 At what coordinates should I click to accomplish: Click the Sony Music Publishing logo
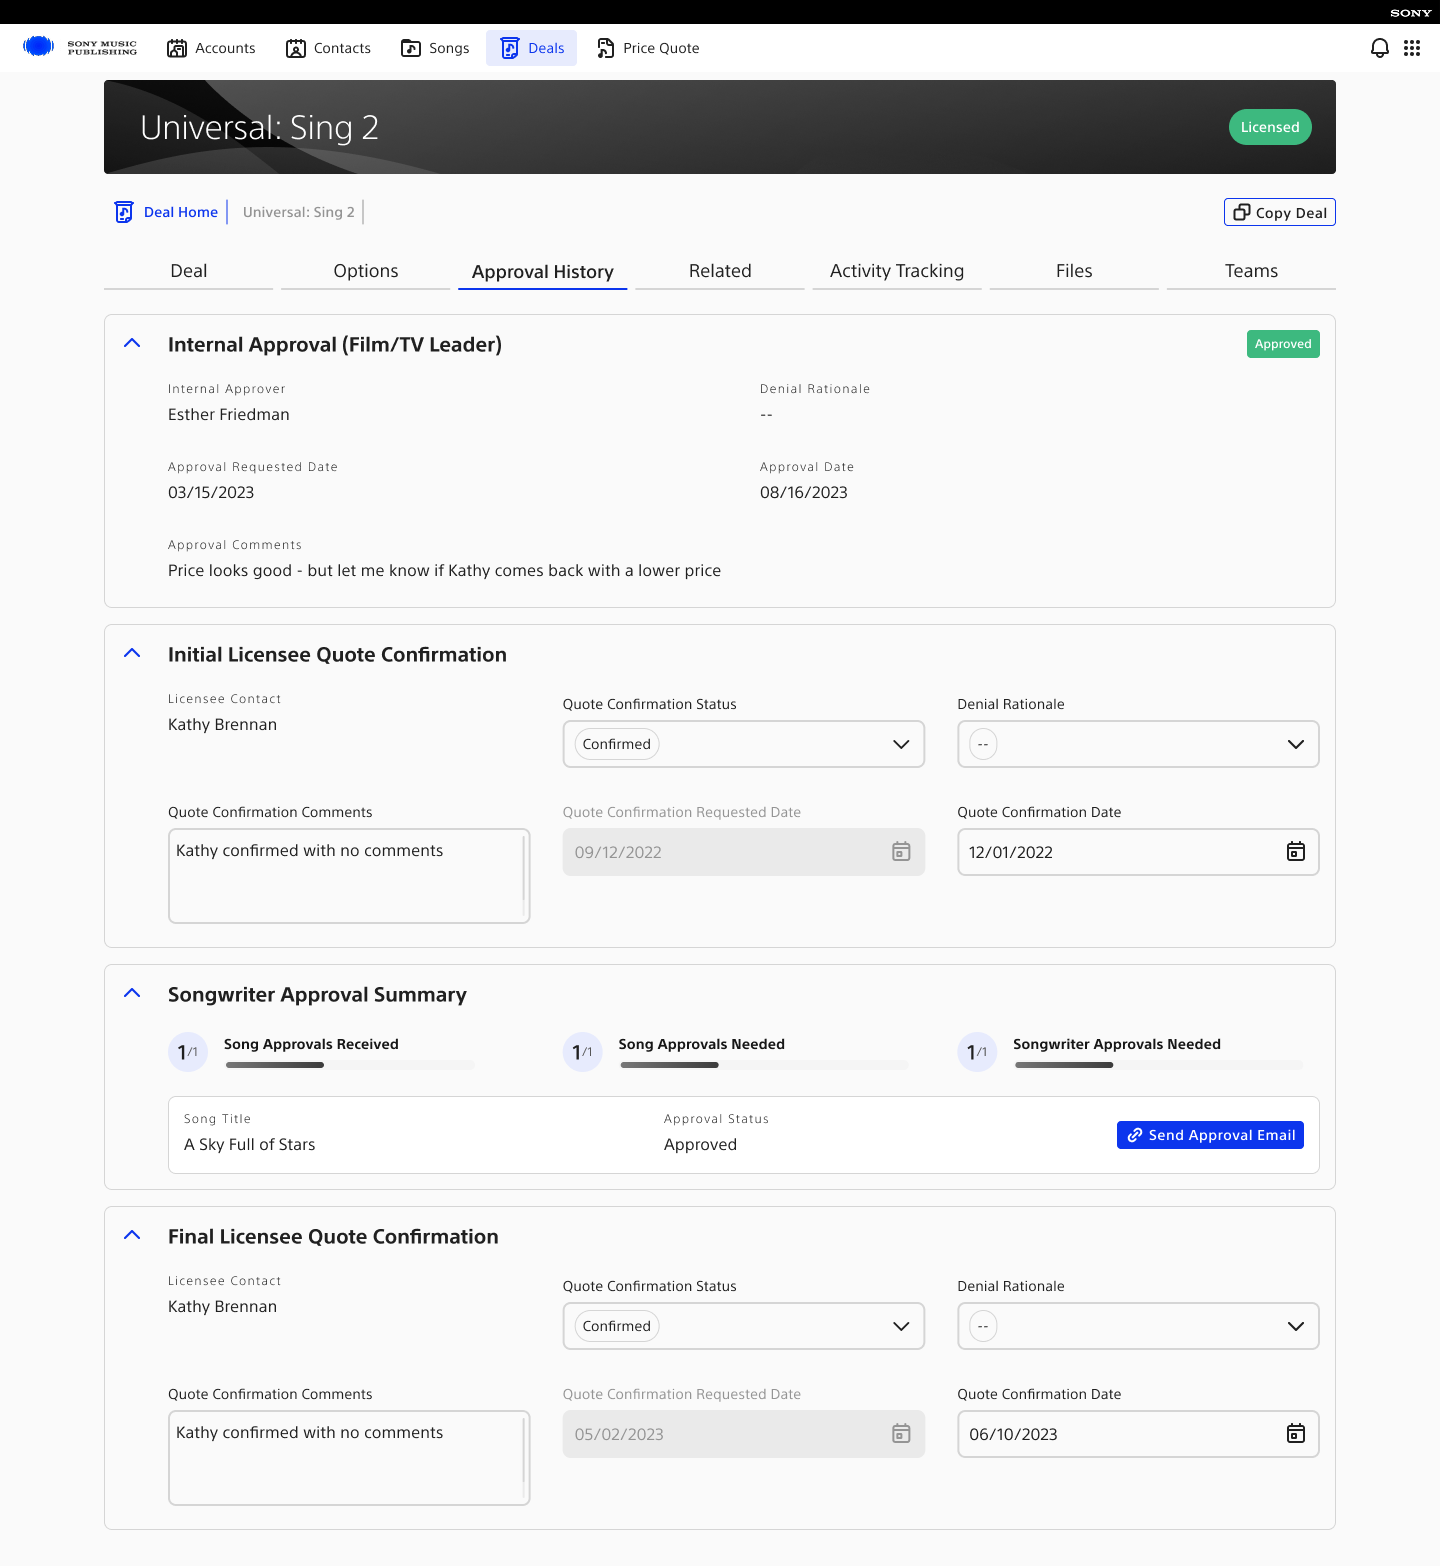click(x=80, y=47)
